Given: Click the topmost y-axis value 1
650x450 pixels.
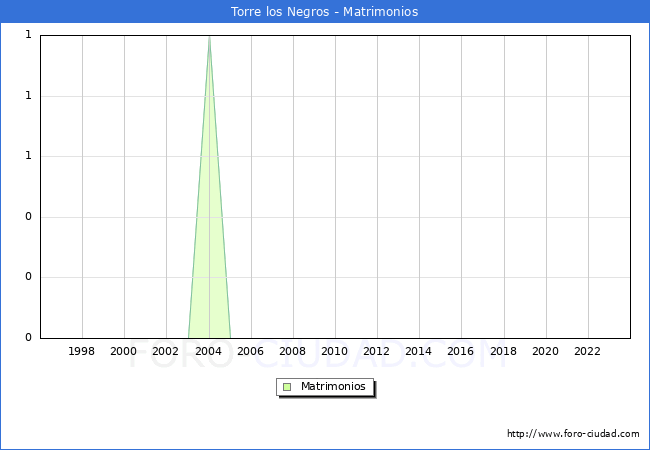Looking at the screenshot, I should tap(28, 36).
